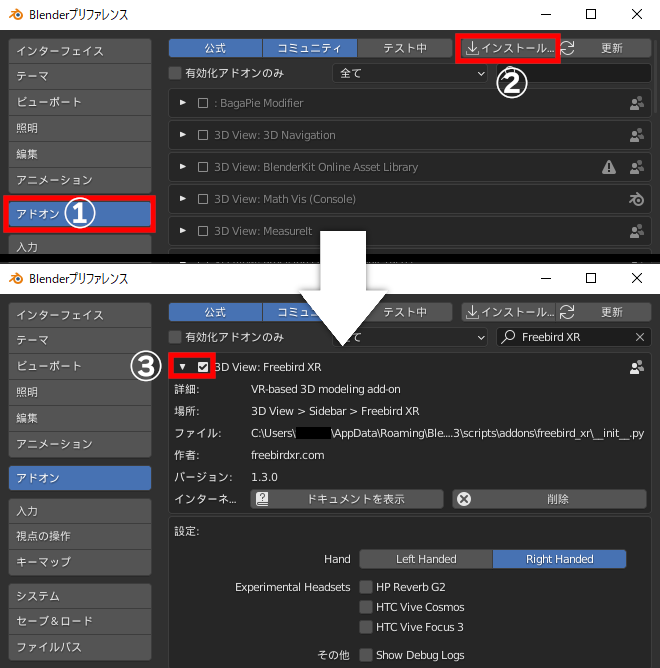This screenshot has height=668, width=660.
Task: Click 削除 to remove the add-on
Action: point(549,499)
